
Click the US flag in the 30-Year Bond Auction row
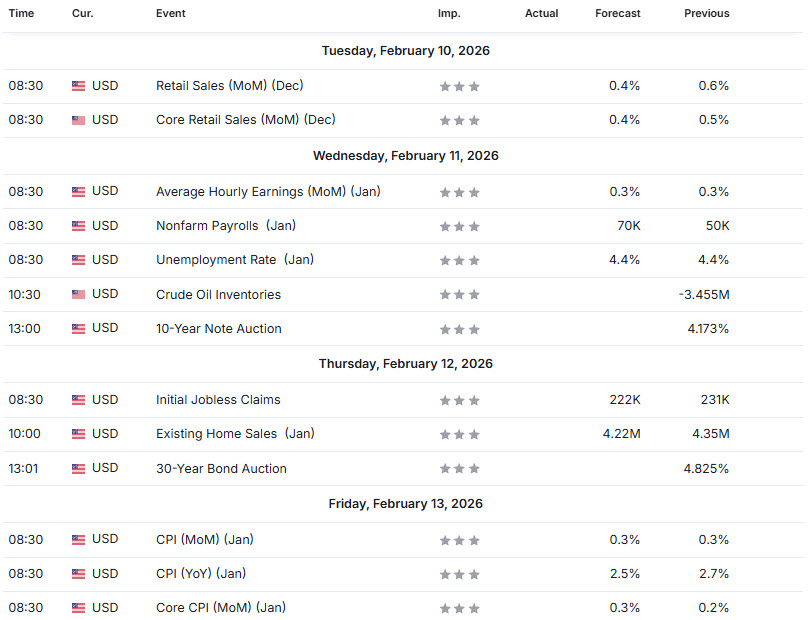(78, 468)
